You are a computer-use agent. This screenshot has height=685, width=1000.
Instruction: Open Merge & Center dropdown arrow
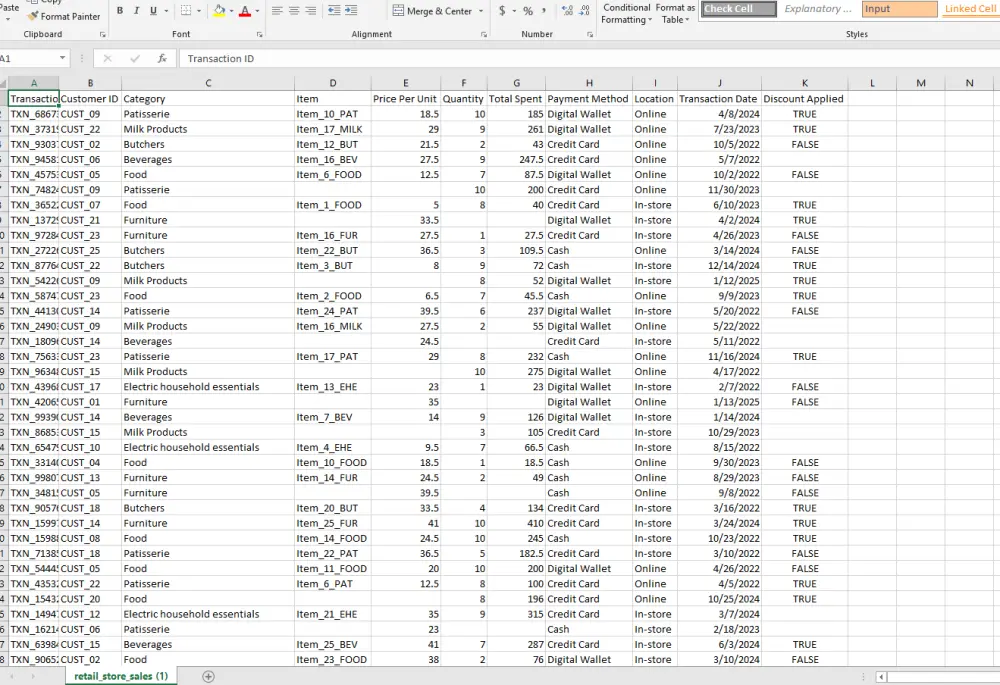point(481,11)
